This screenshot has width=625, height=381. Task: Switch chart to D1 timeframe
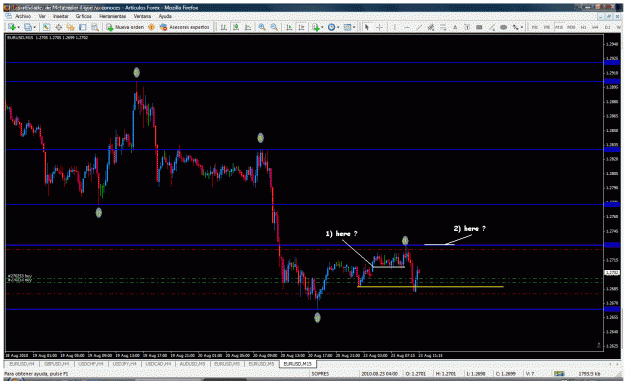coord(607,27)
